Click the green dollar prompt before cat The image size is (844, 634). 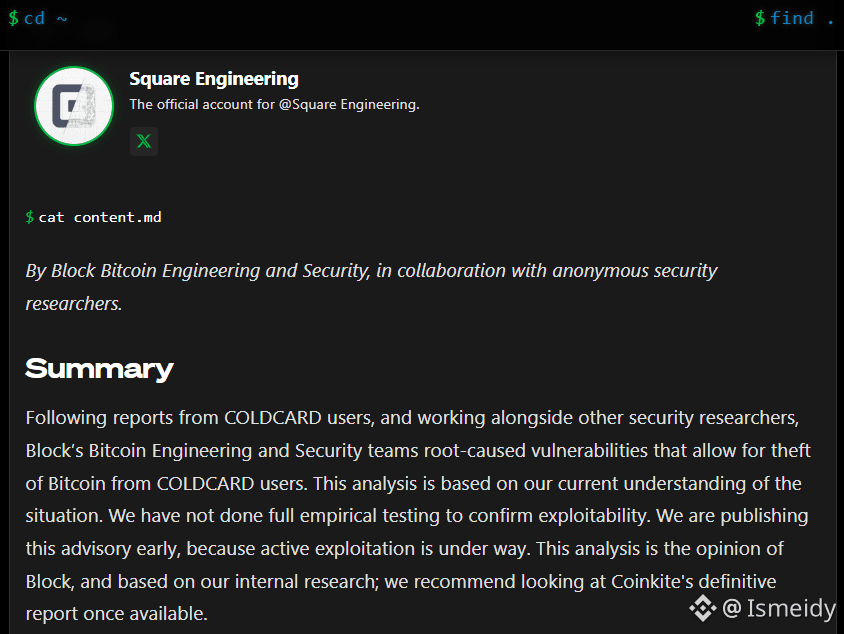coord(30,217)
